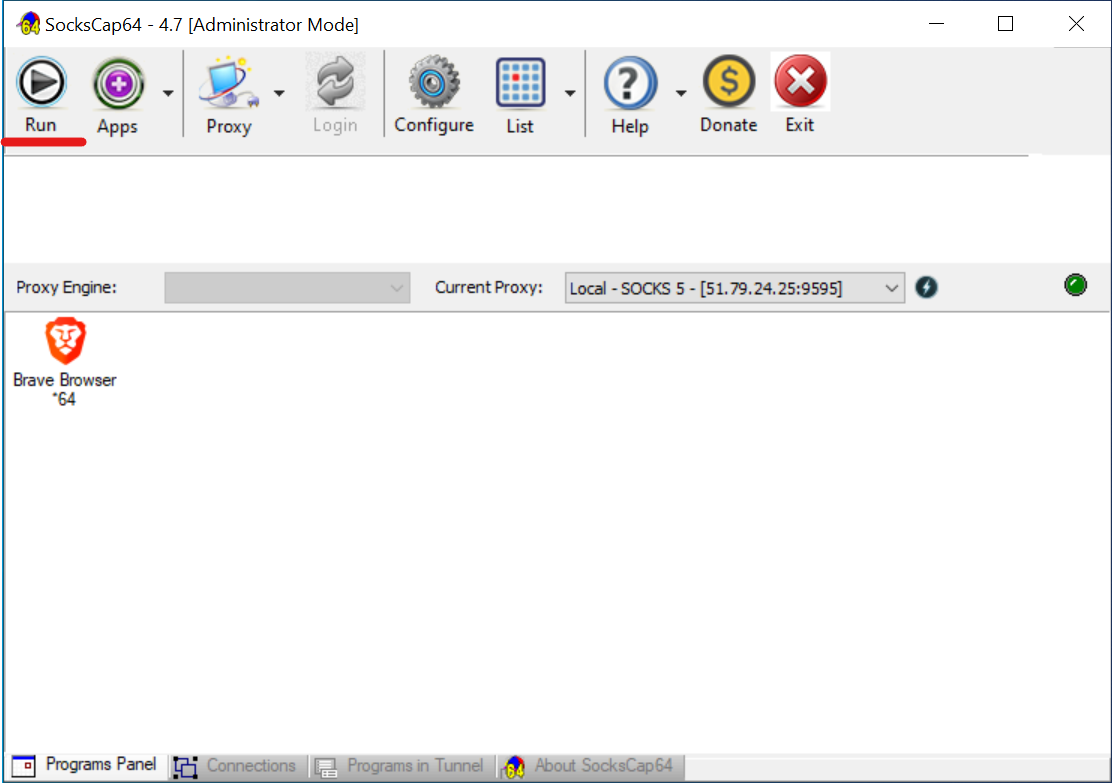Open the Configure gear icon
The width and height of the screenshot is (1112, 783).
[x=433, y=83]
